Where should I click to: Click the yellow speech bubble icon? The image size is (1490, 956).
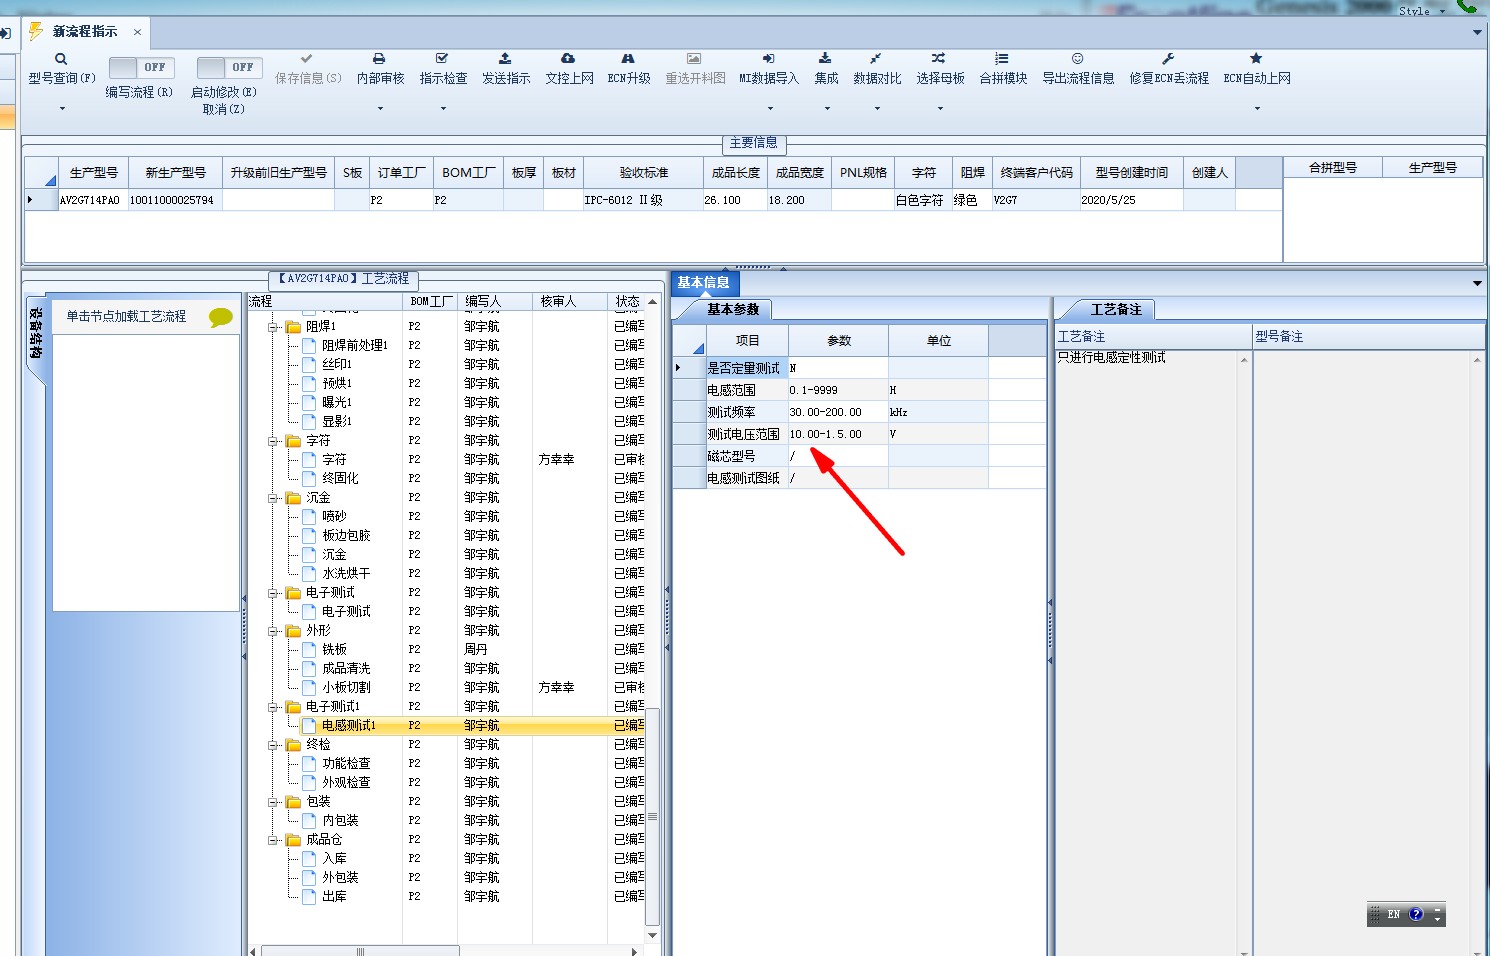pos(221,317)
